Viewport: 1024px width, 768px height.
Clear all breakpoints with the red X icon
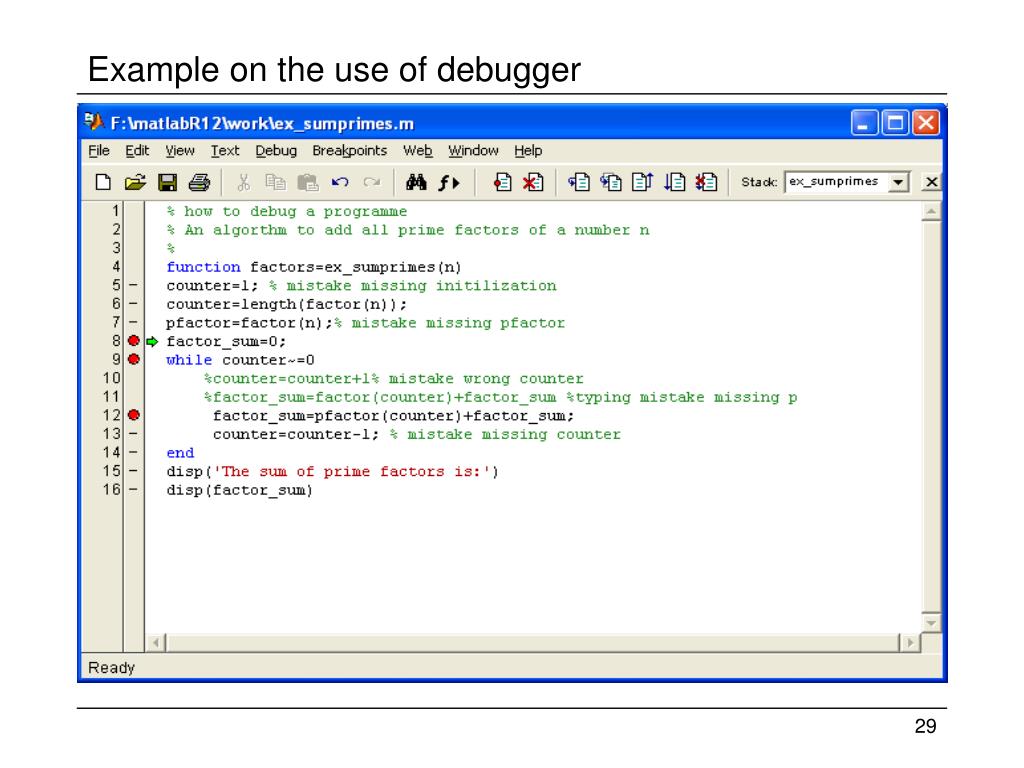(533, 182)
